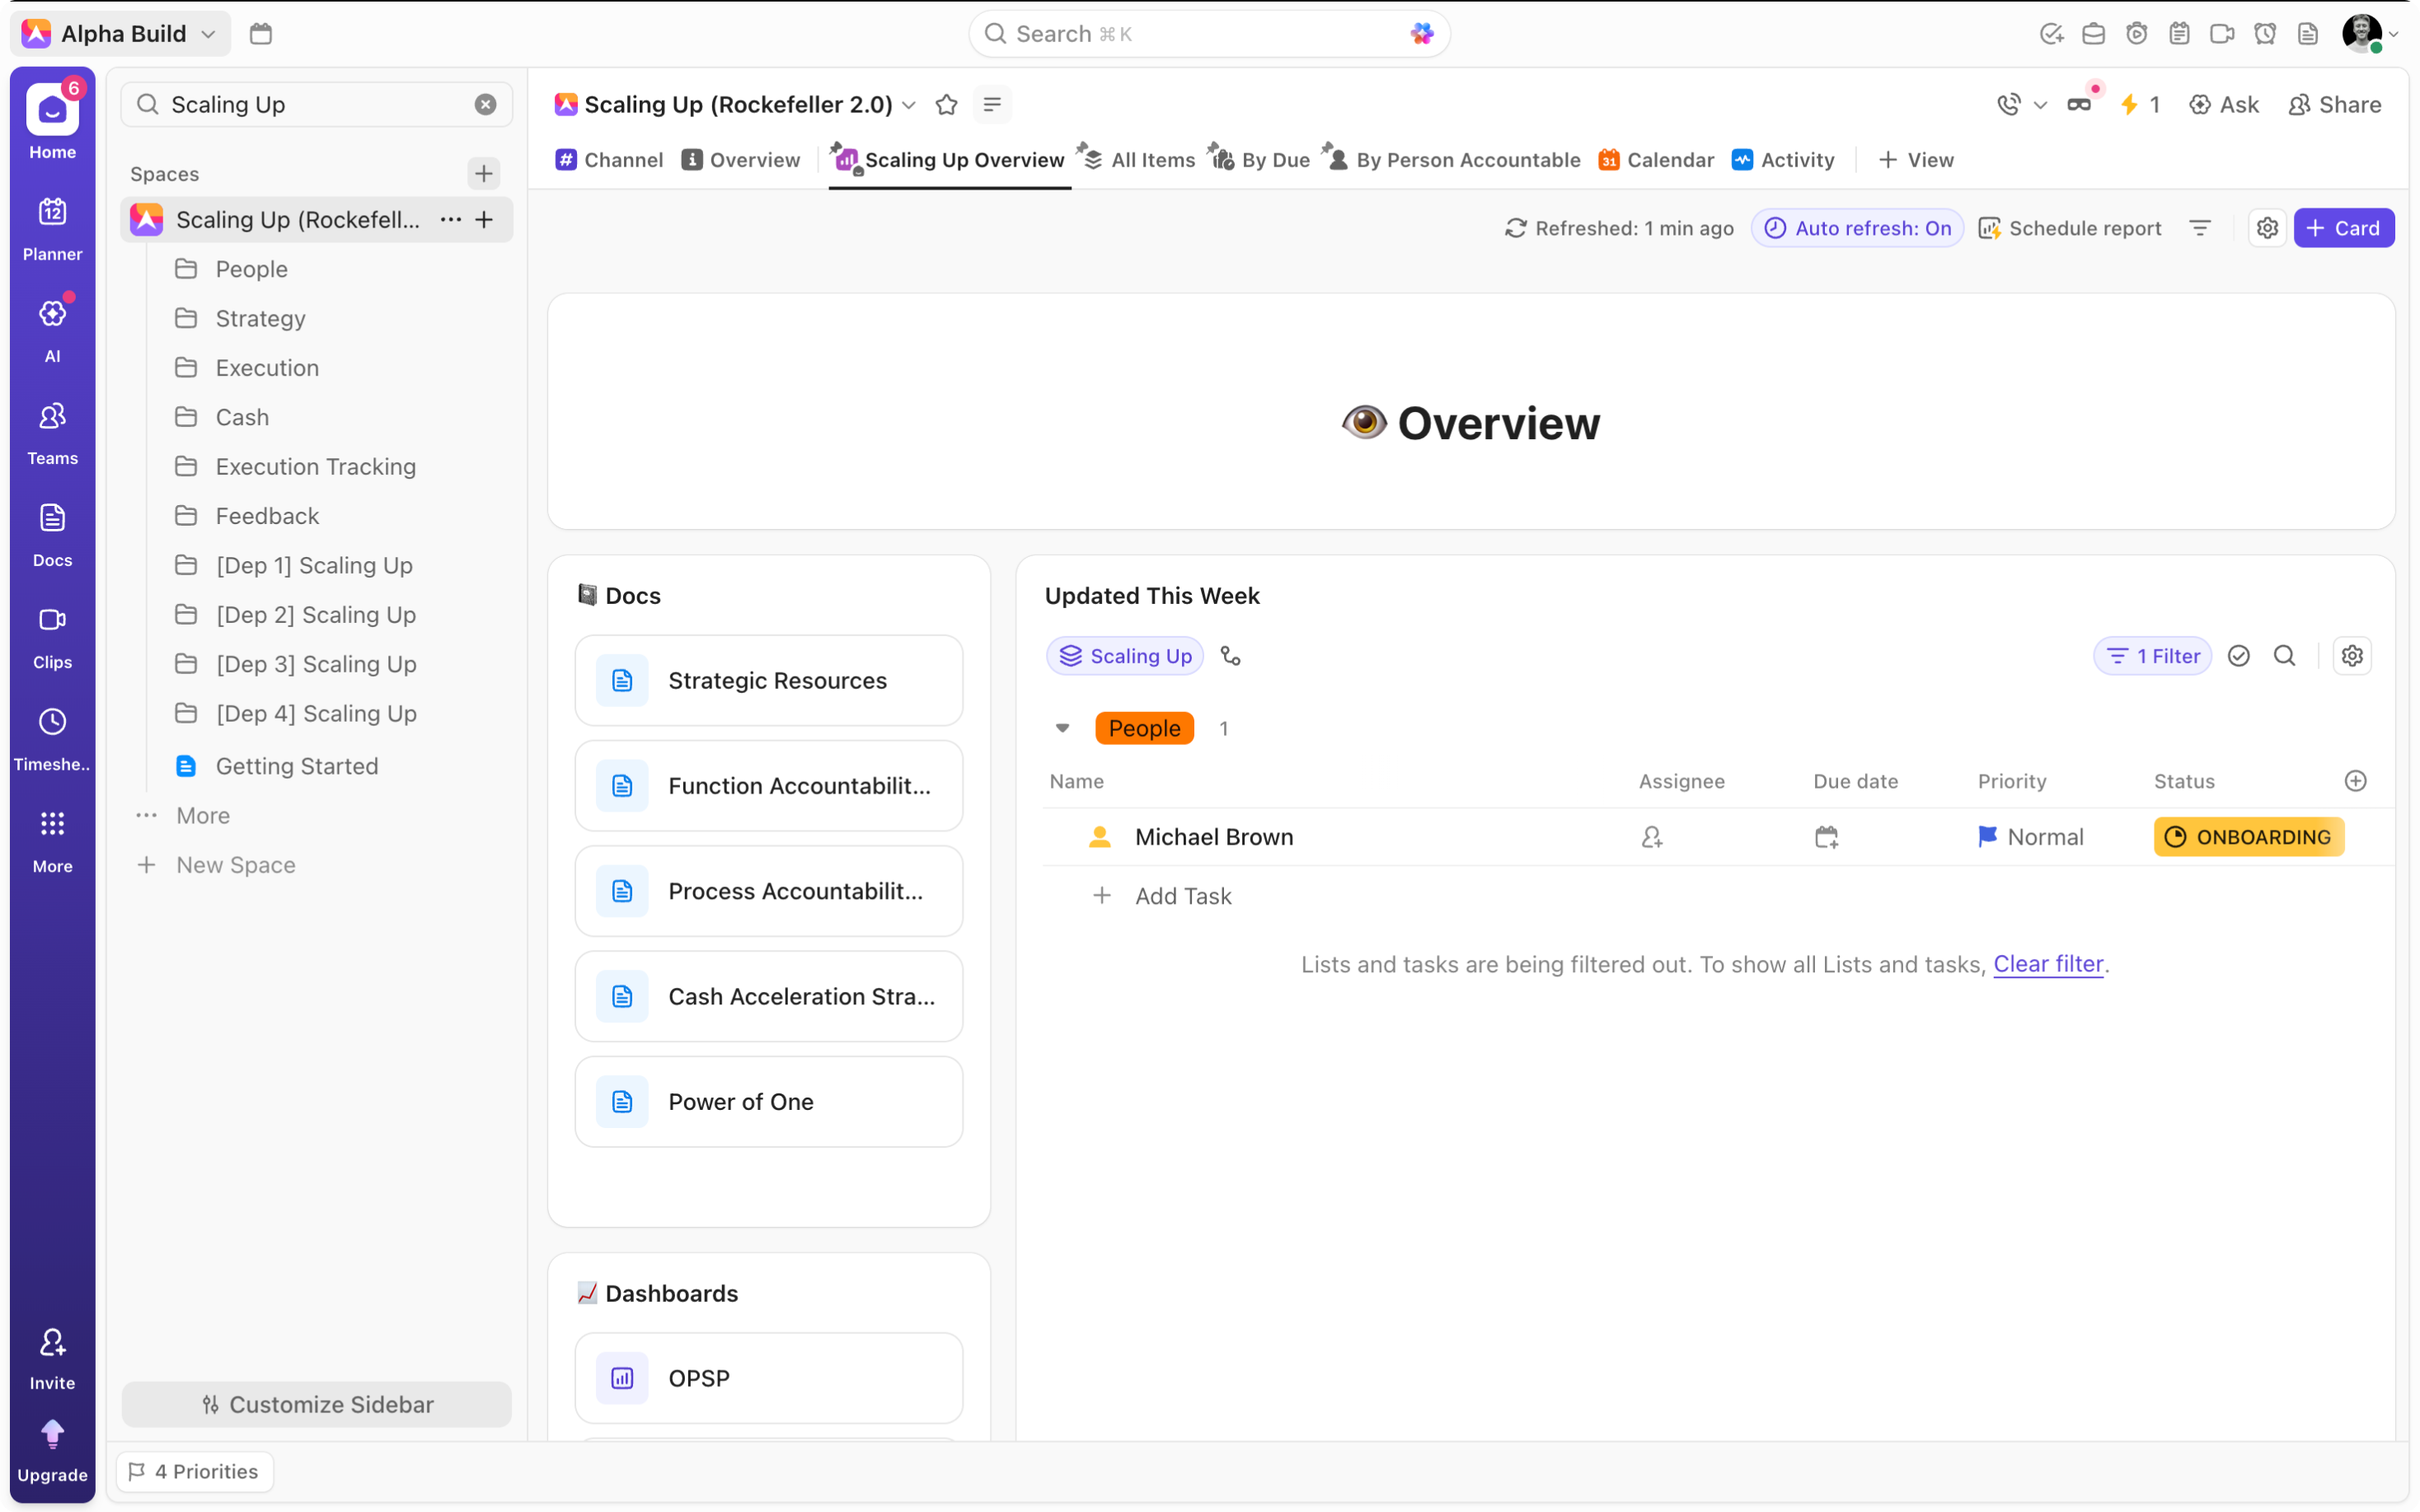This screenshot has height=1512, width=2420.
Task: Collapse the People group
Action: pos(1062,728)
